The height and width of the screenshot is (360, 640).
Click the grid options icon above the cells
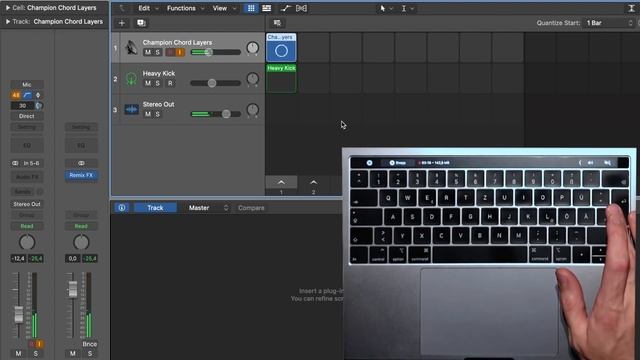click(277, 23)
